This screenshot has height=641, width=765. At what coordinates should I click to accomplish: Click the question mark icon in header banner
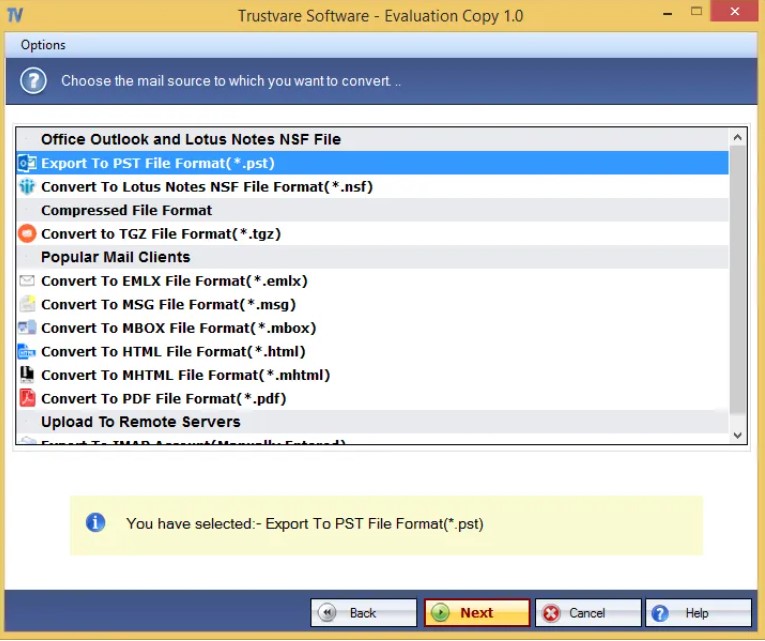click(x=33, y=81)
